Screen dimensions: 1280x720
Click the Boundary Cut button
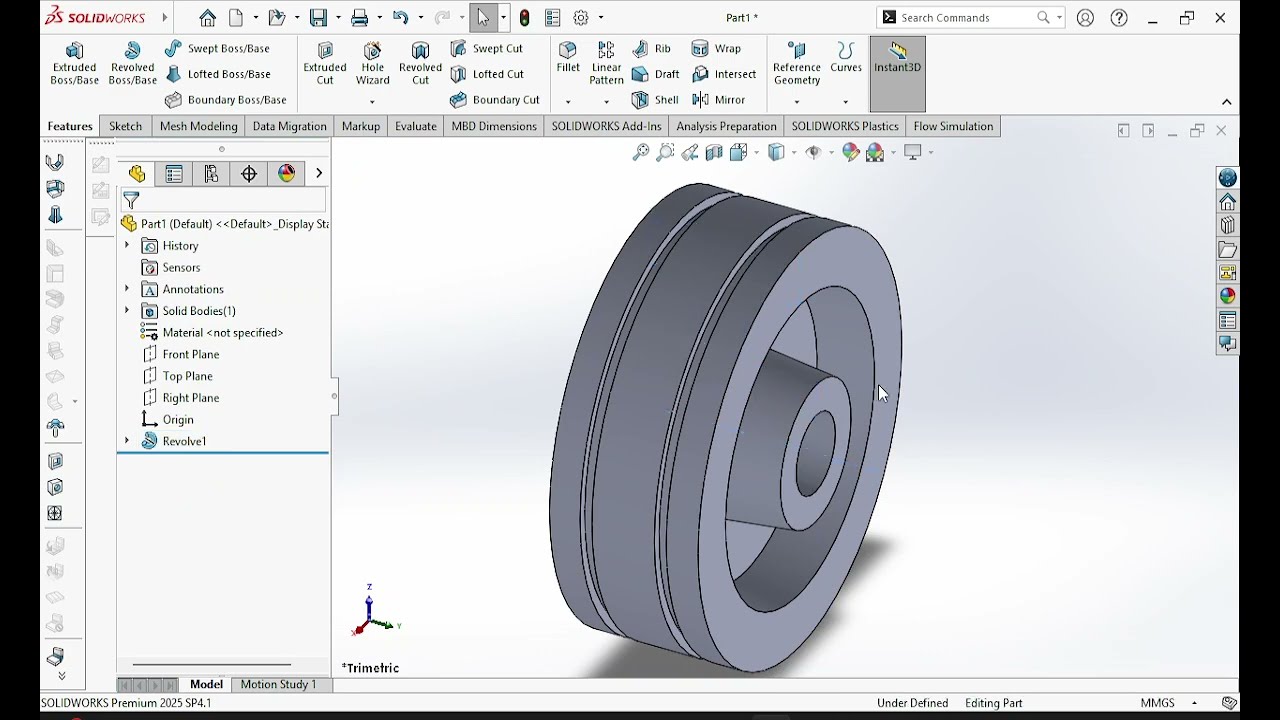(x=495, y=100)
